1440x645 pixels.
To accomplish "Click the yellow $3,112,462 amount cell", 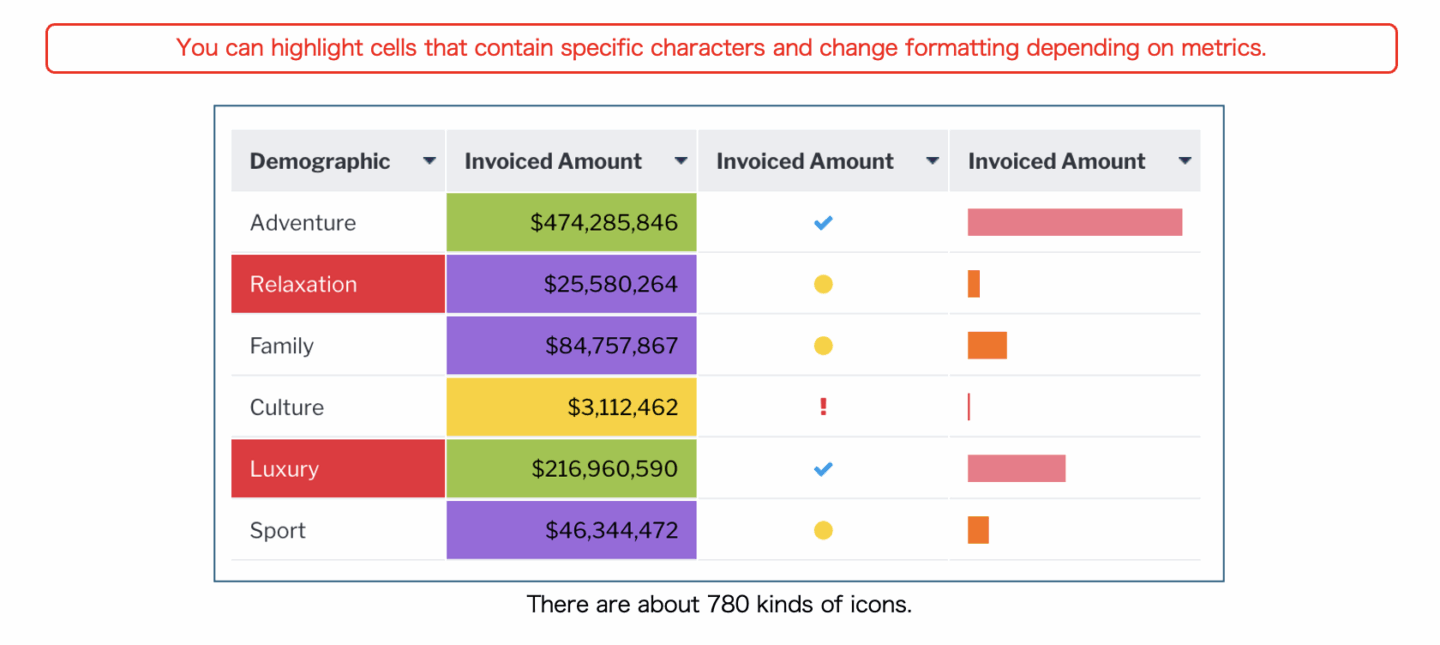I will click(571, 406).
